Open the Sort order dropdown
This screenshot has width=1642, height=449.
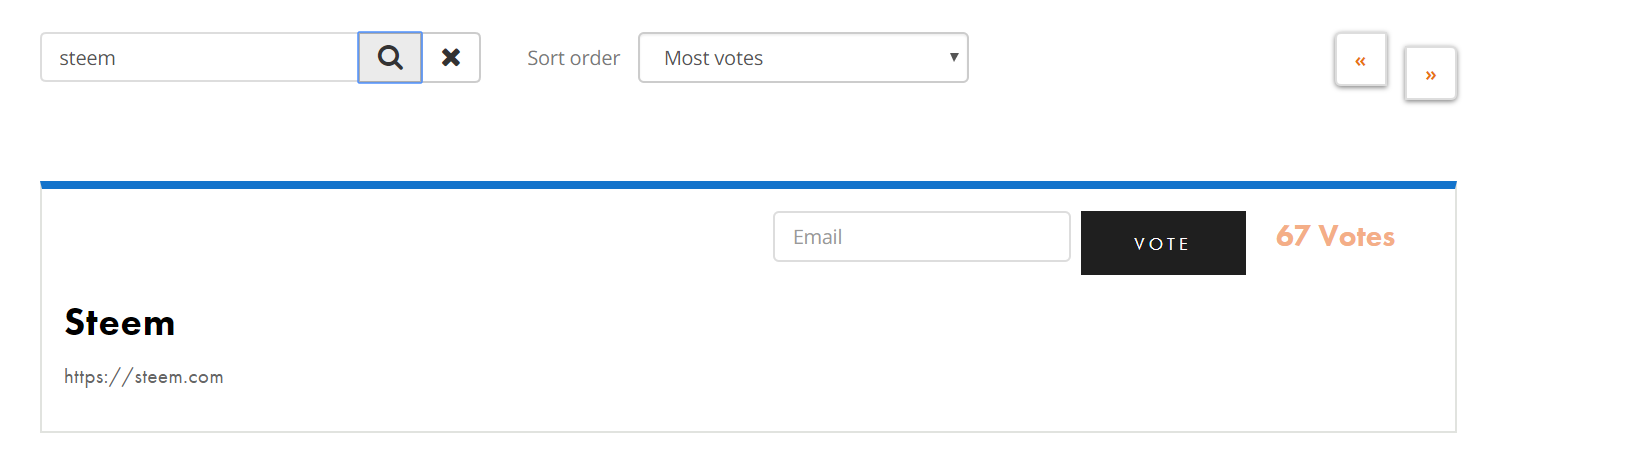click(x=803, y=58)
